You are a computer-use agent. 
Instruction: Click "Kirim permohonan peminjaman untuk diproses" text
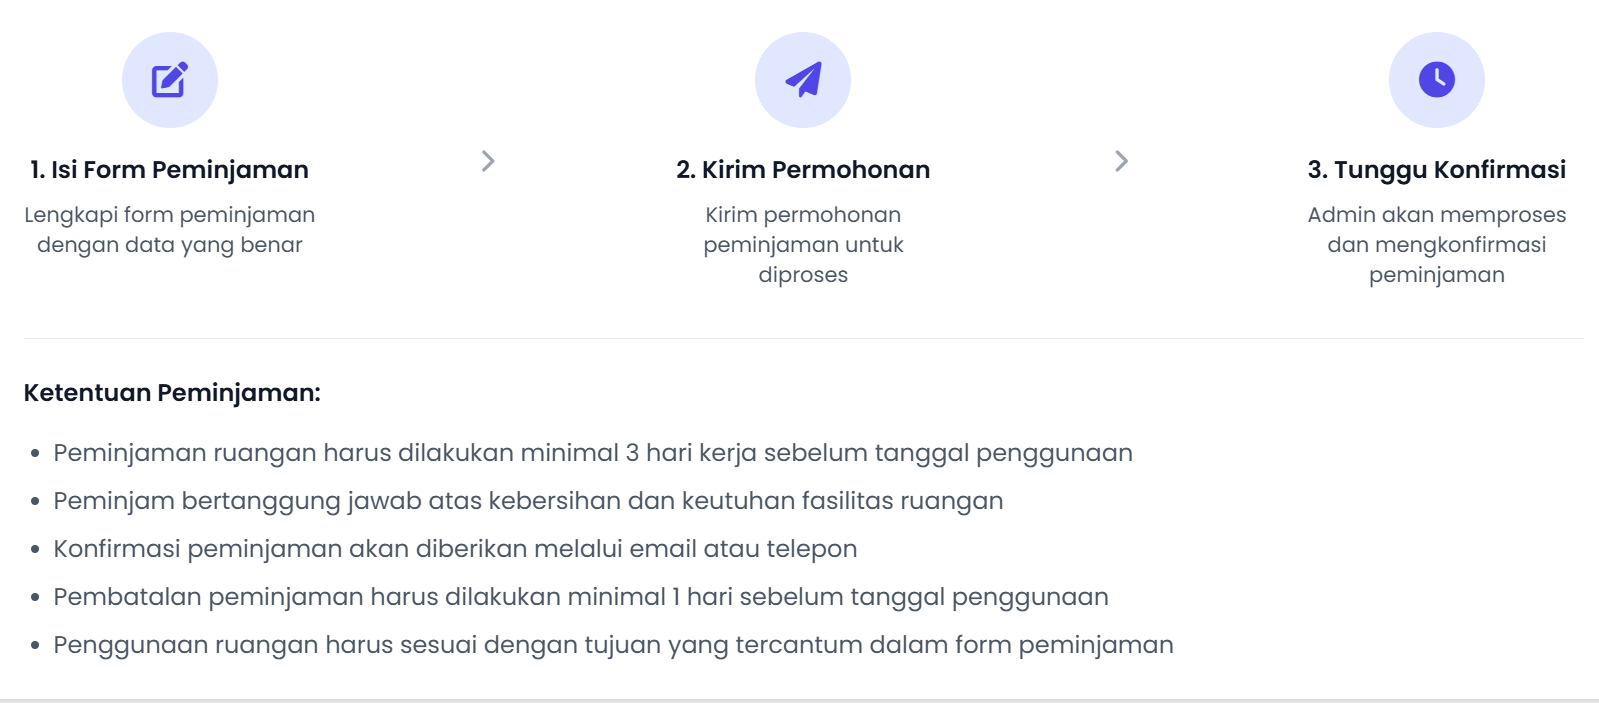(x=803, y=245)
